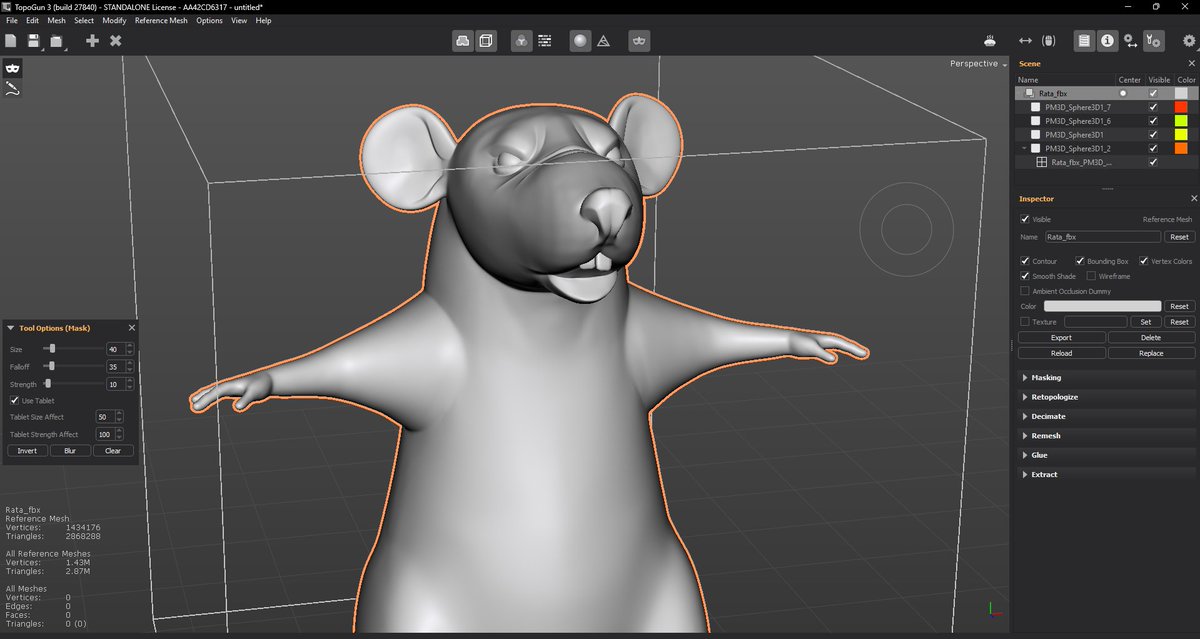Toggle the wireframe triangle toolbar icon
The image size is (1200, 639).
(x=604, y=41)
